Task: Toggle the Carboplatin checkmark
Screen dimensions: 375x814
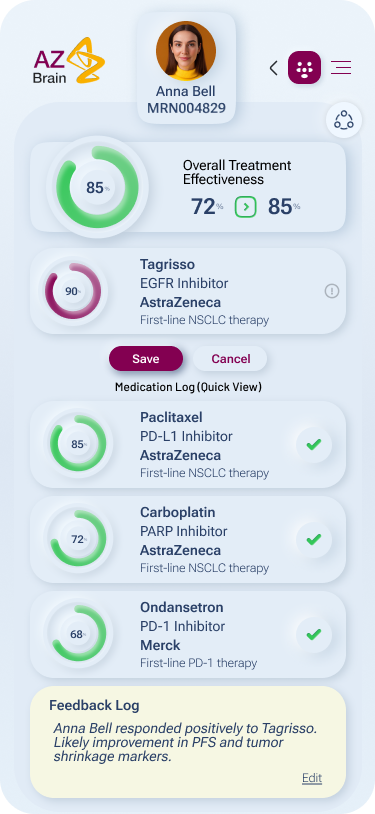Action: point(314,540)
